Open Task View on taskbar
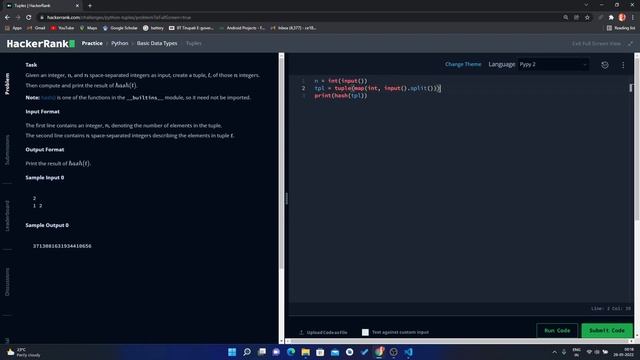 pyautogui.click(x=262, y=352)
